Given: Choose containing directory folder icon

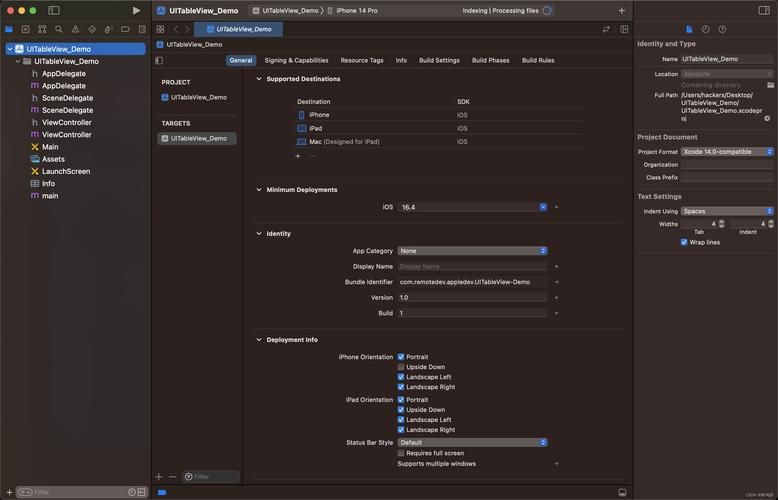Looking at the screenshot, I should 770,85.
